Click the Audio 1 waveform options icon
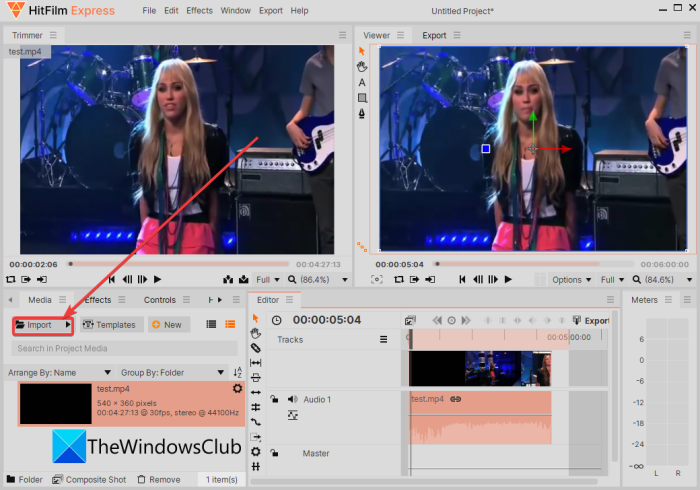The image size is (700, 490). coord(292,415)
